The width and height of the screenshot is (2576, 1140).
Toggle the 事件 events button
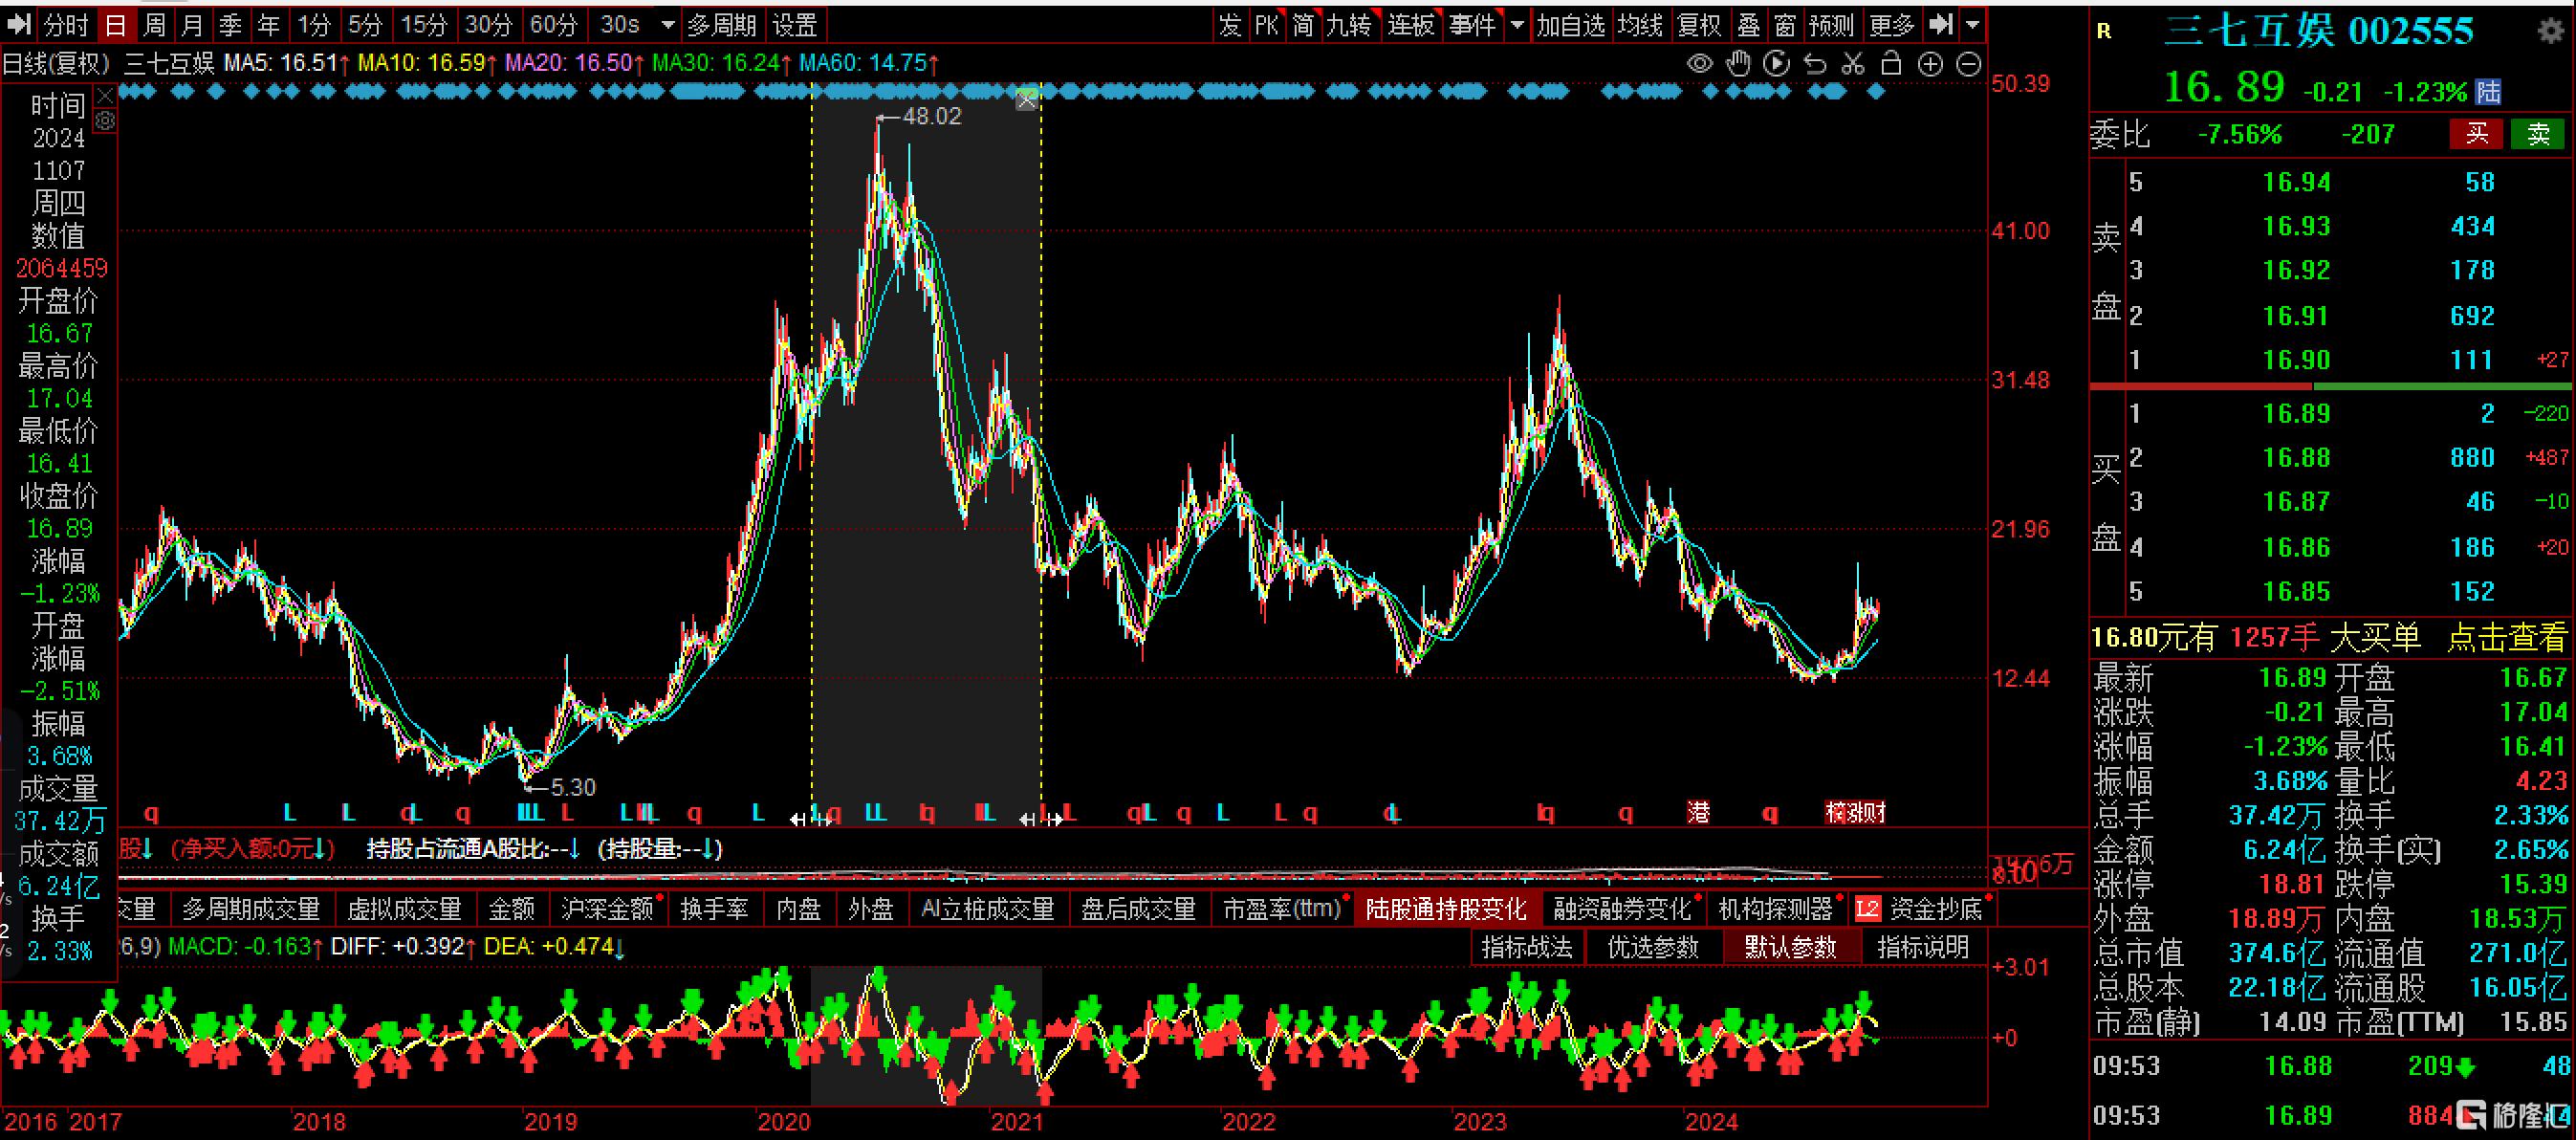[x=1472, y=25]
